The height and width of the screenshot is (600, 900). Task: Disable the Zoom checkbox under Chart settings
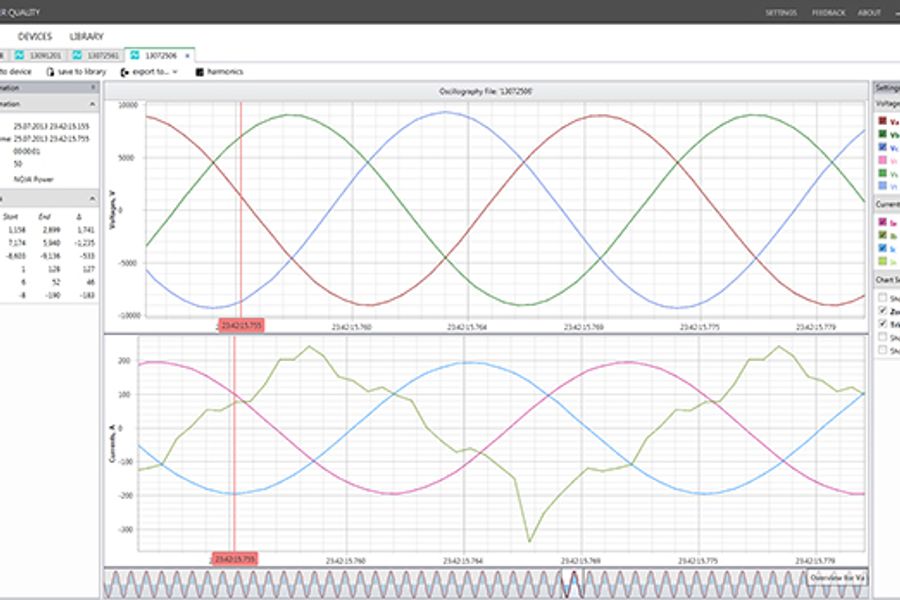[880, 312]
